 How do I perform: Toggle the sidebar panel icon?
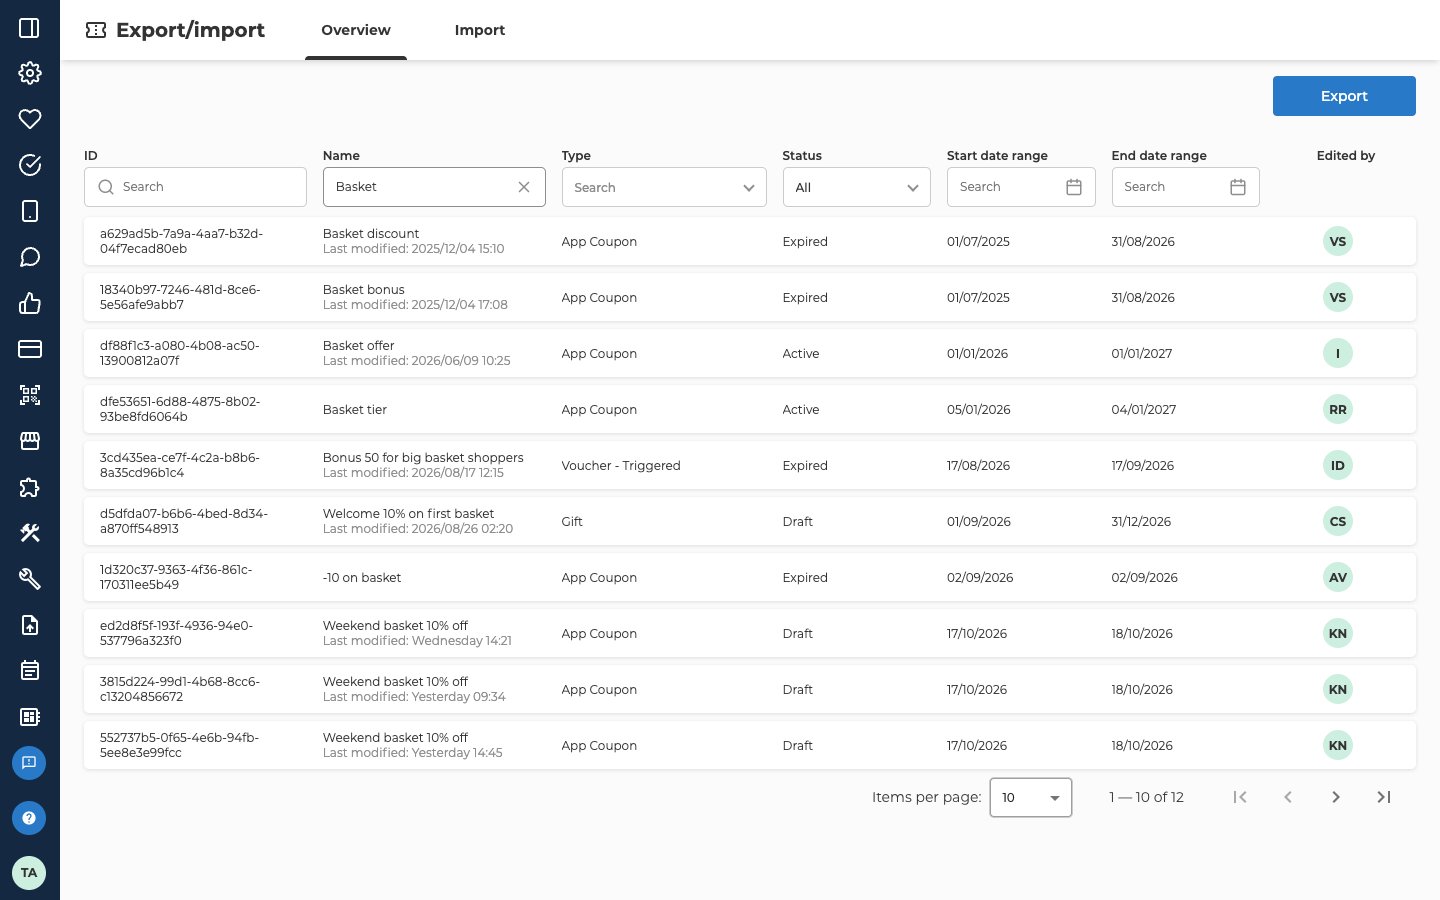[x=30, y=28]
